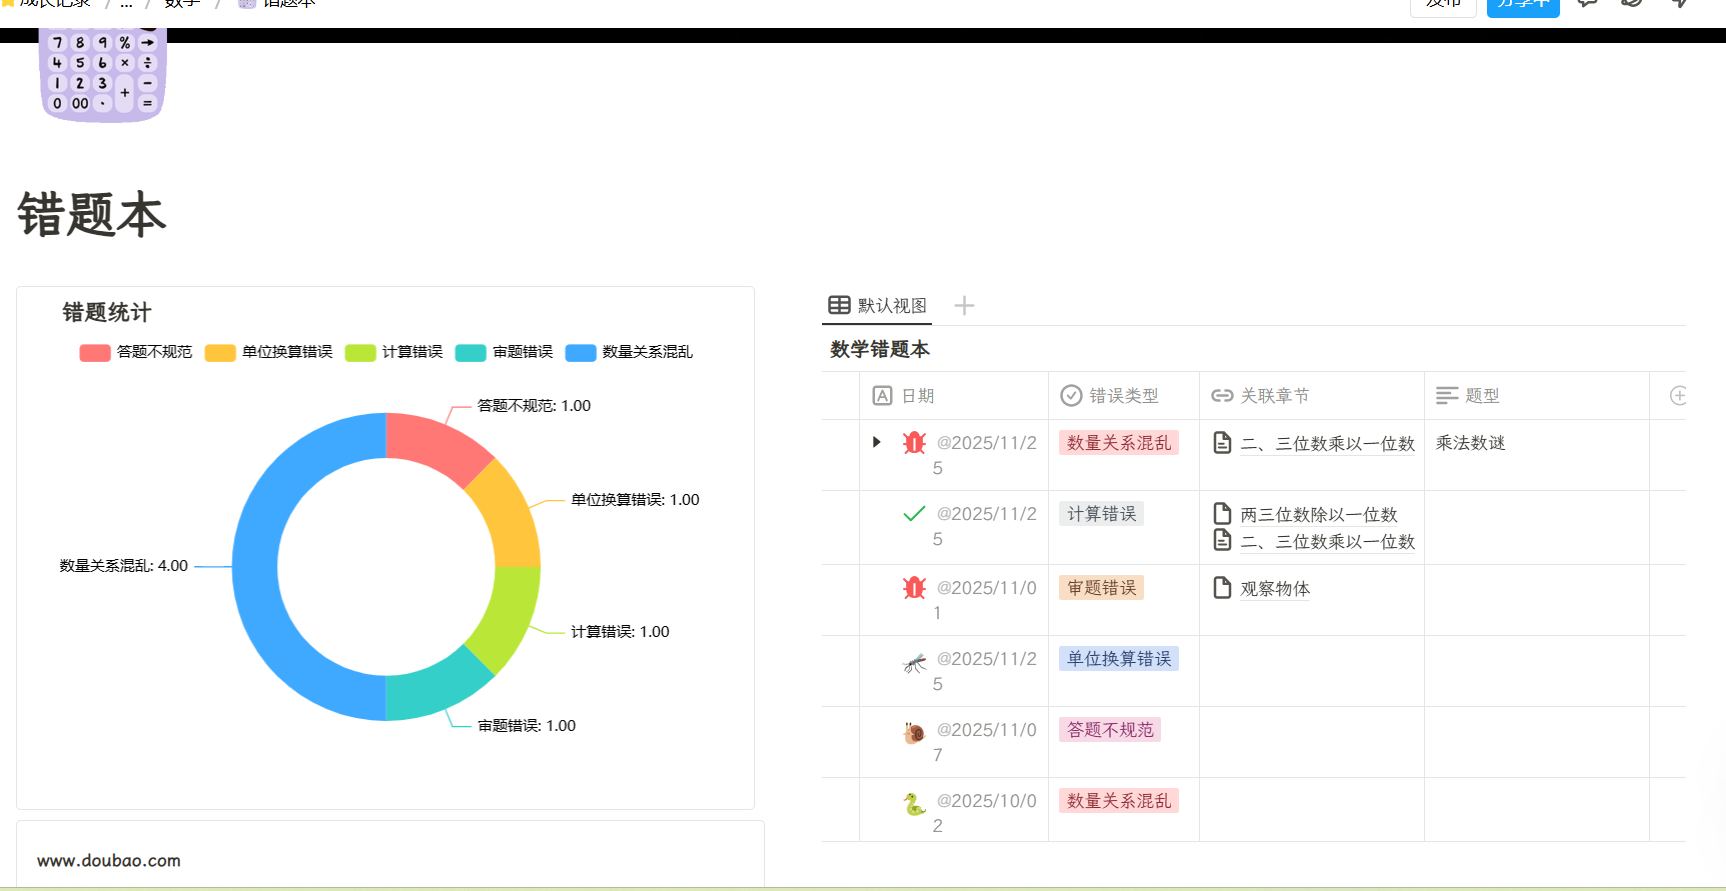Expand the first row with the triangle

pyautogui.click(x=877, y=442)
